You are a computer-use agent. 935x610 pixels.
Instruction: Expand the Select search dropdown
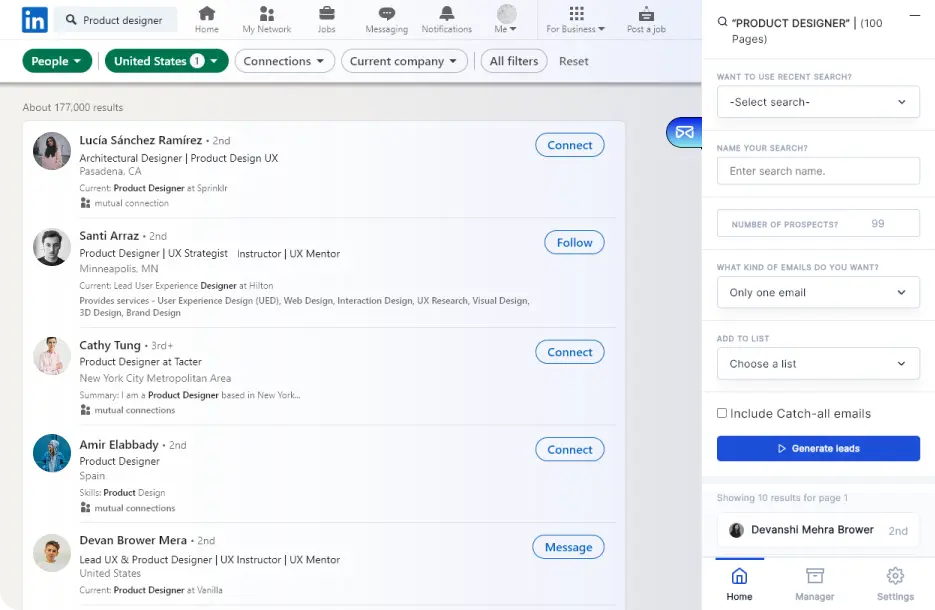818,102
